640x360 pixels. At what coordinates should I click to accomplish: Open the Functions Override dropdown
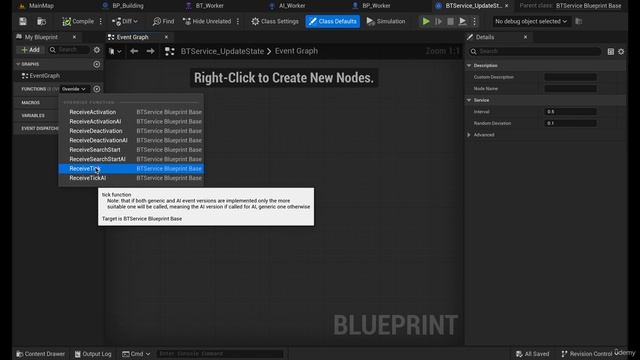click(x=74, y=89)
